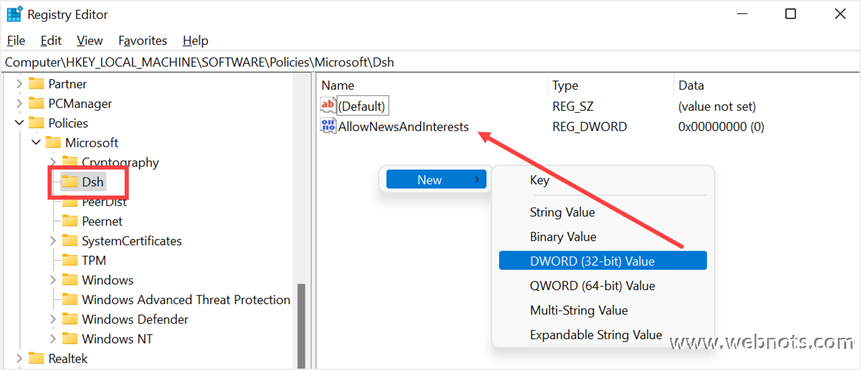Select the TPM folder icon
The height and width of the screenshot is (370, 861).
coord(69,260)
